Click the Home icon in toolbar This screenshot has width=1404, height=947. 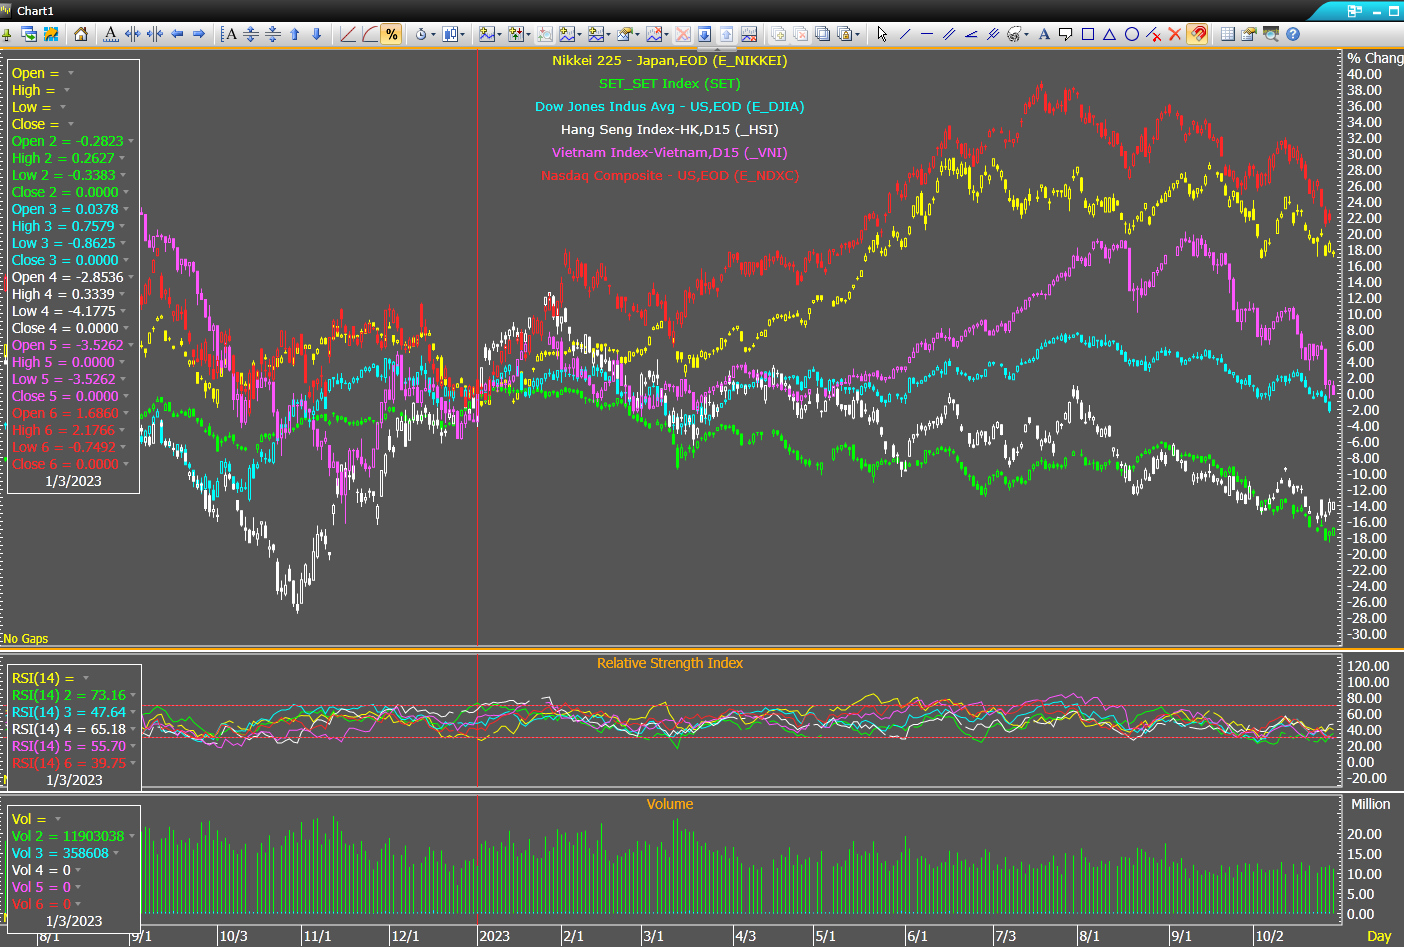click(x=81, y=34)
